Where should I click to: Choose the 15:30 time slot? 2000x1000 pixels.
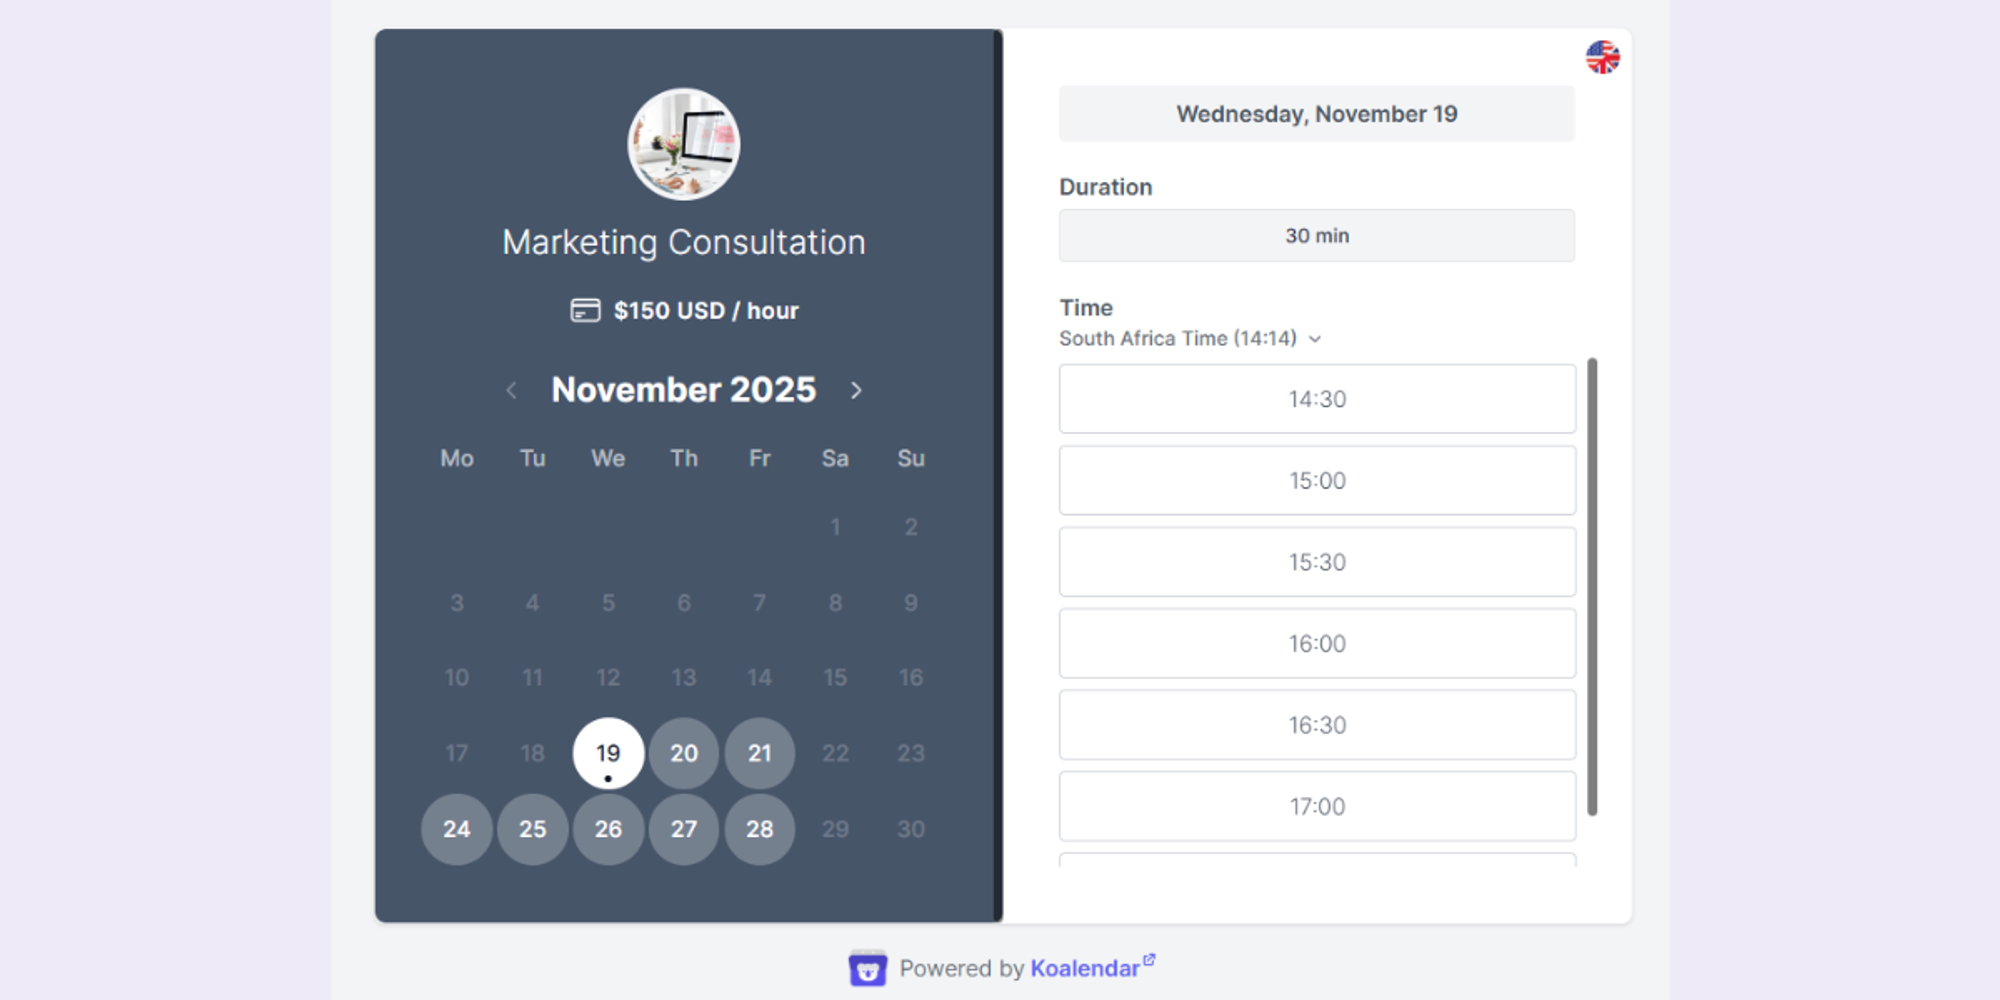click(1316, 562)
